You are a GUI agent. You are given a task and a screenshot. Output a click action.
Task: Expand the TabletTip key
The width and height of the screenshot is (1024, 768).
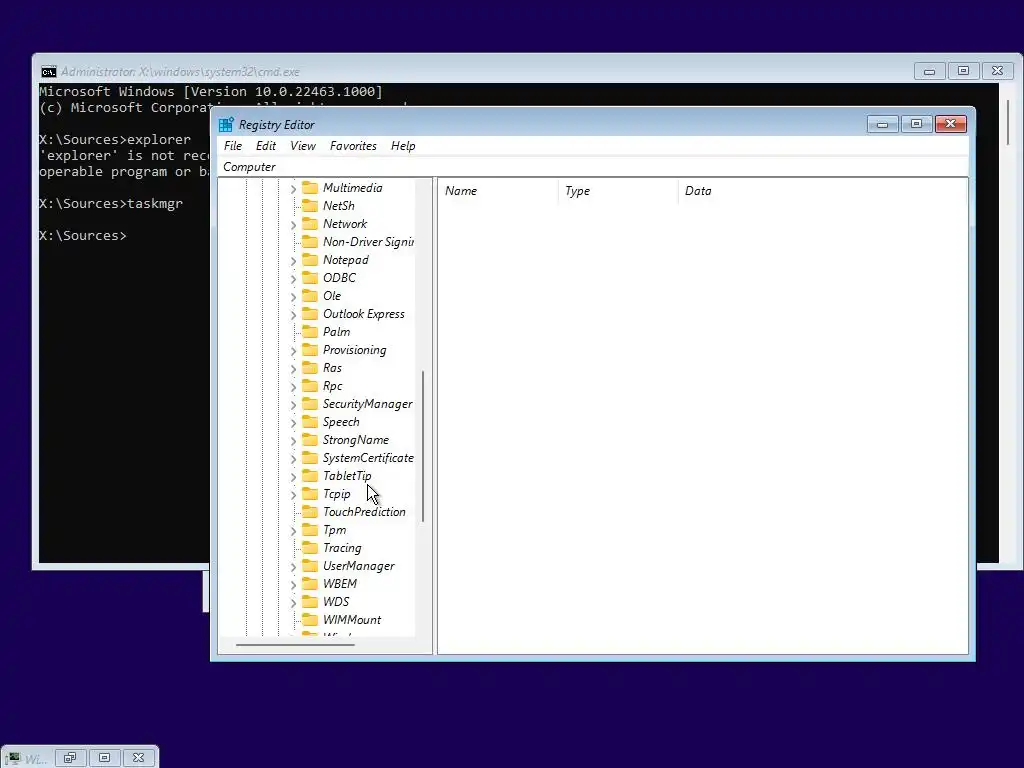293,477
